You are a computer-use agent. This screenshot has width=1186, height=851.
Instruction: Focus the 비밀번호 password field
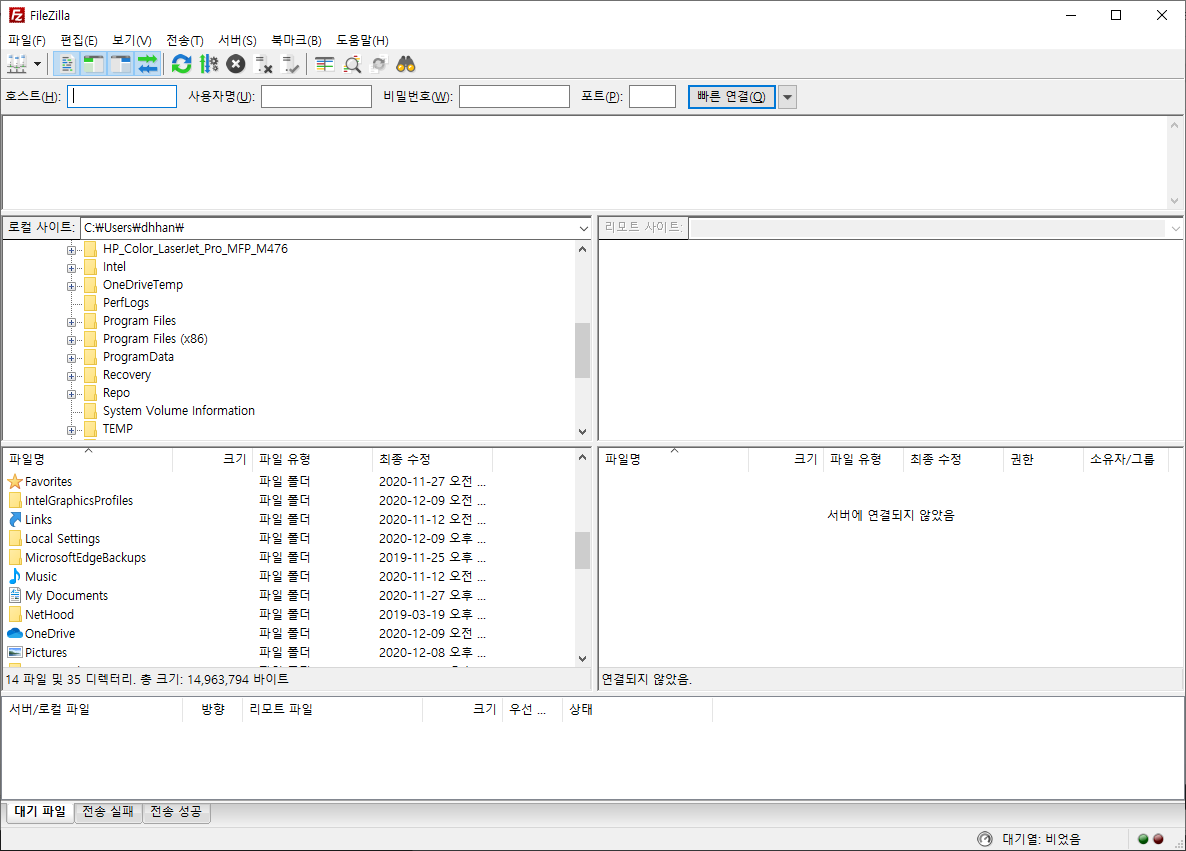(x=514, y=96)
